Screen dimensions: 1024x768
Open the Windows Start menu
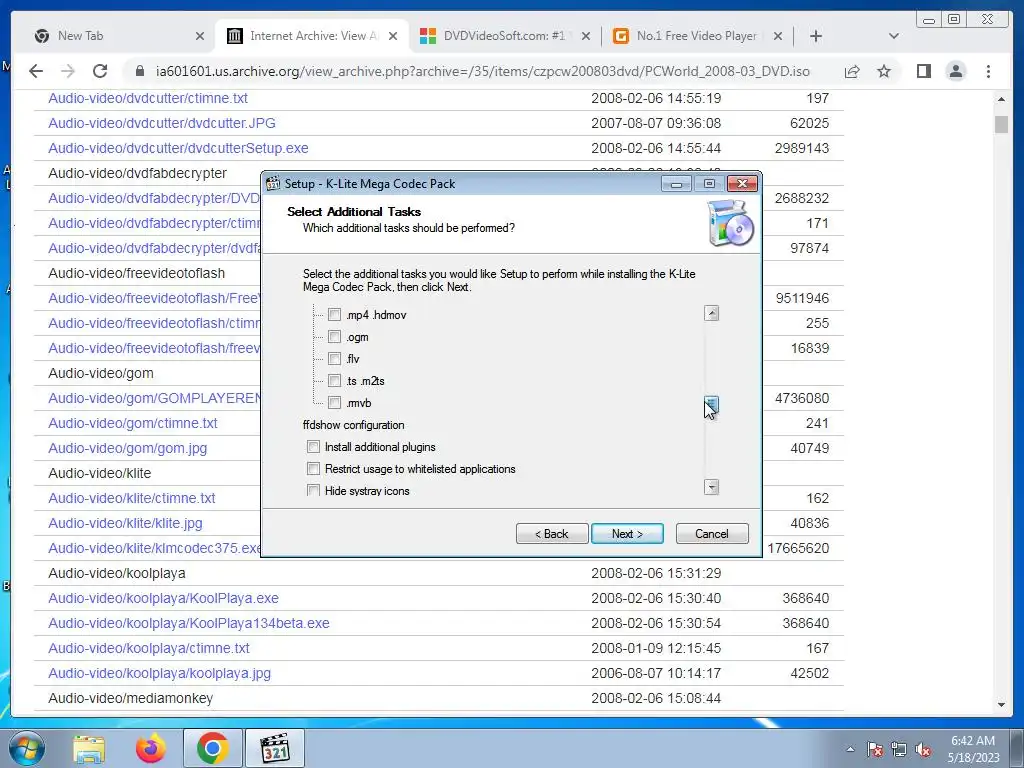click(26, 748)
